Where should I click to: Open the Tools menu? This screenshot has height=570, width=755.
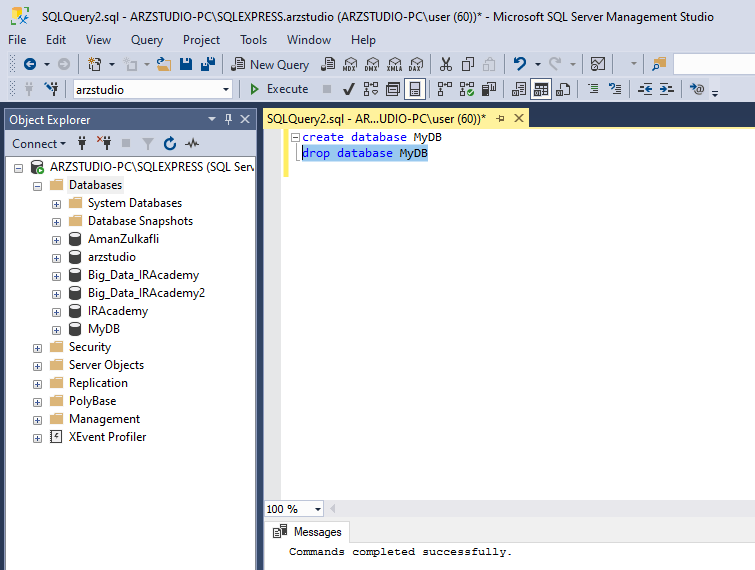pyautogui.click(x=253, y=39)
